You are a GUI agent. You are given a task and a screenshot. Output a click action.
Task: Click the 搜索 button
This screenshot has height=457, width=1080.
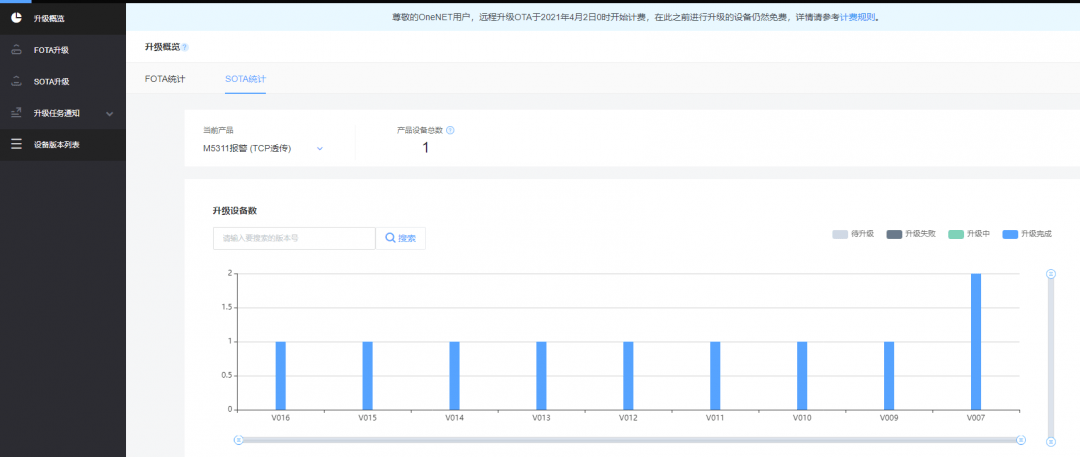click(x=400, y=238)
